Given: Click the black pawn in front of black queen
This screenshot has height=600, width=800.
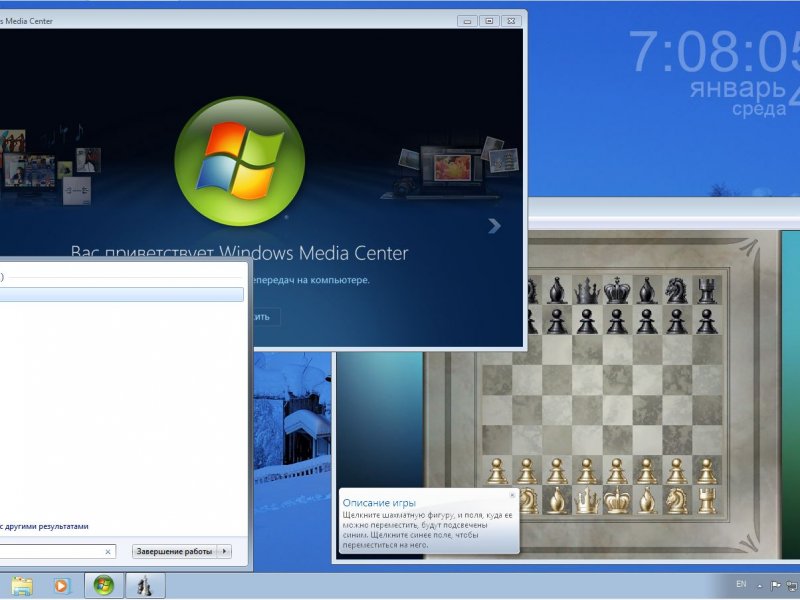Looking at the screenshot, I should click(587, 321).
